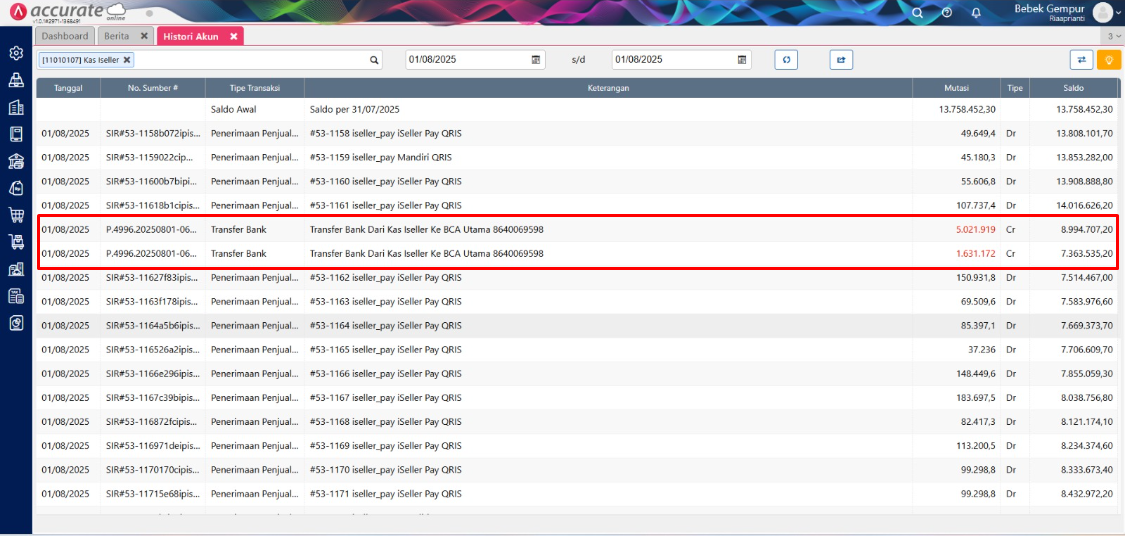Viewport: 1125px width, 536px height.
Task: Open the settings gear in sidebar
Action: pos(16,53)
